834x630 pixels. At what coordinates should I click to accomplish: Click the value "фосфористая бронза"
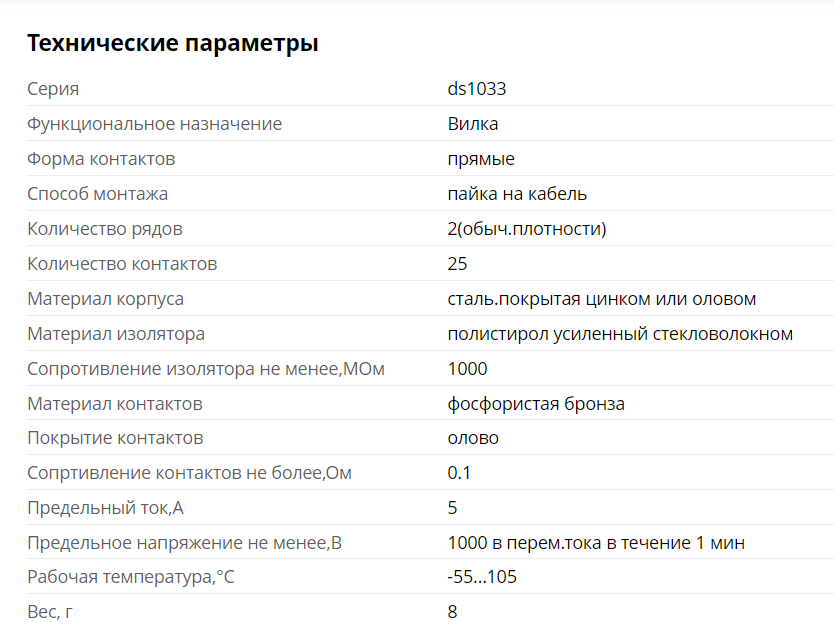click(x=536, y=404)
